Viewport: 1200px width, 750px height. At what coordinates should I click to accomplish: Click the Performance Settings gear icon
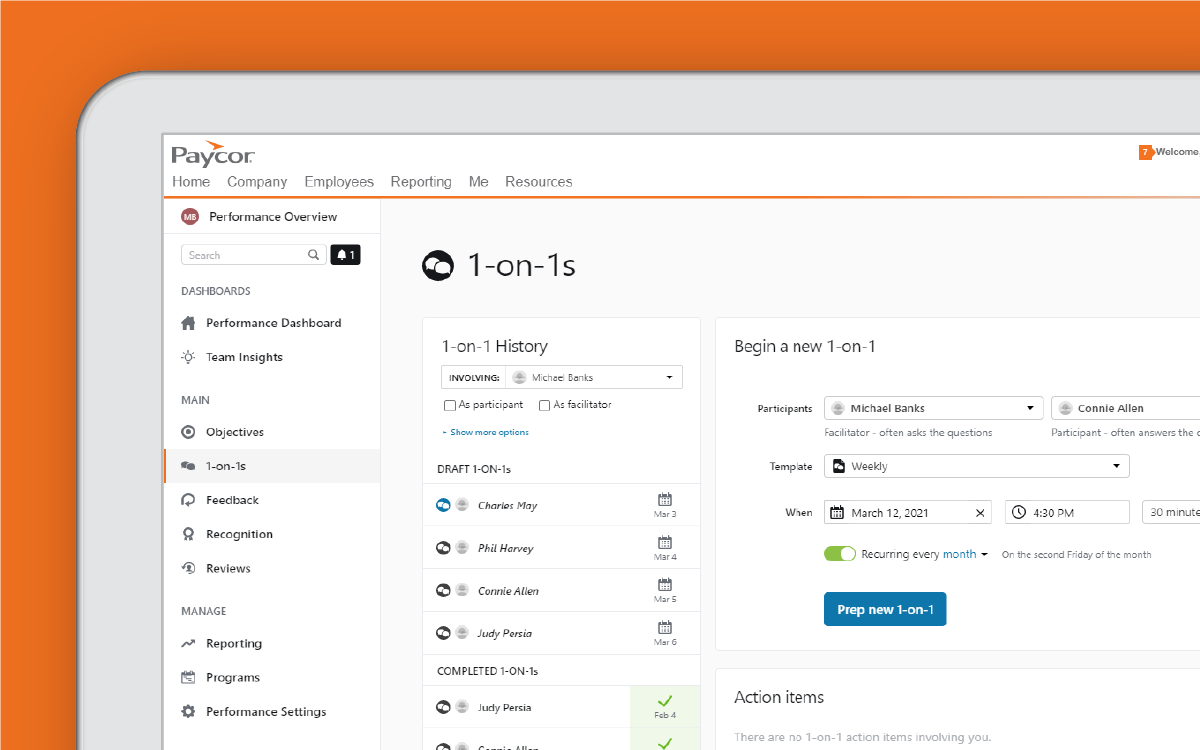point(188,712)
